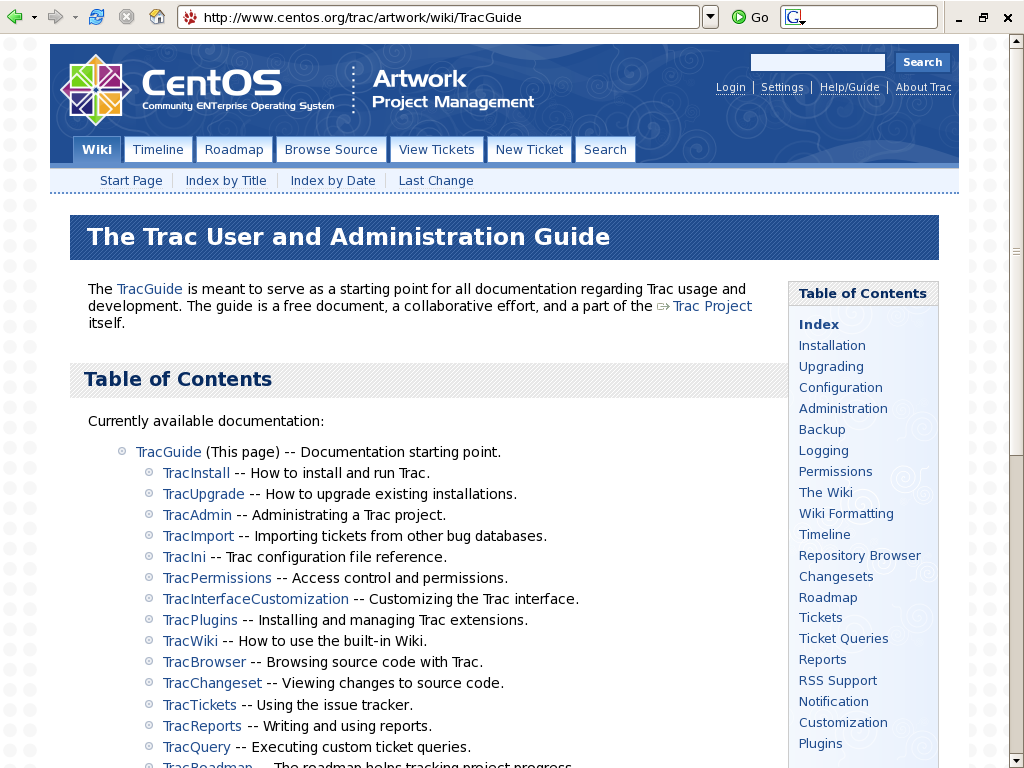
Task: Open Index by Date
Action: [x=333, y=181]
